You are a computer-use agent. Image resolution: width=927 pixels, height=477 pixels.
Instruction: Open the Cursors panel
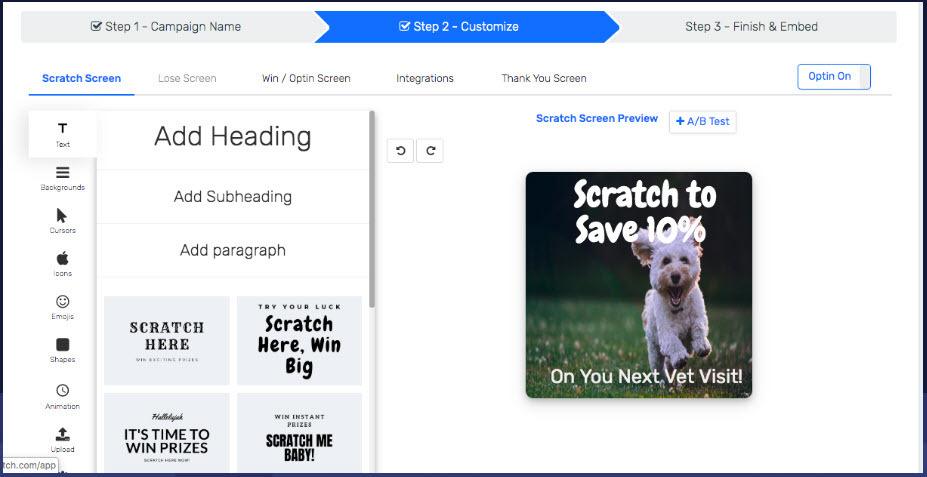[63, 221]
